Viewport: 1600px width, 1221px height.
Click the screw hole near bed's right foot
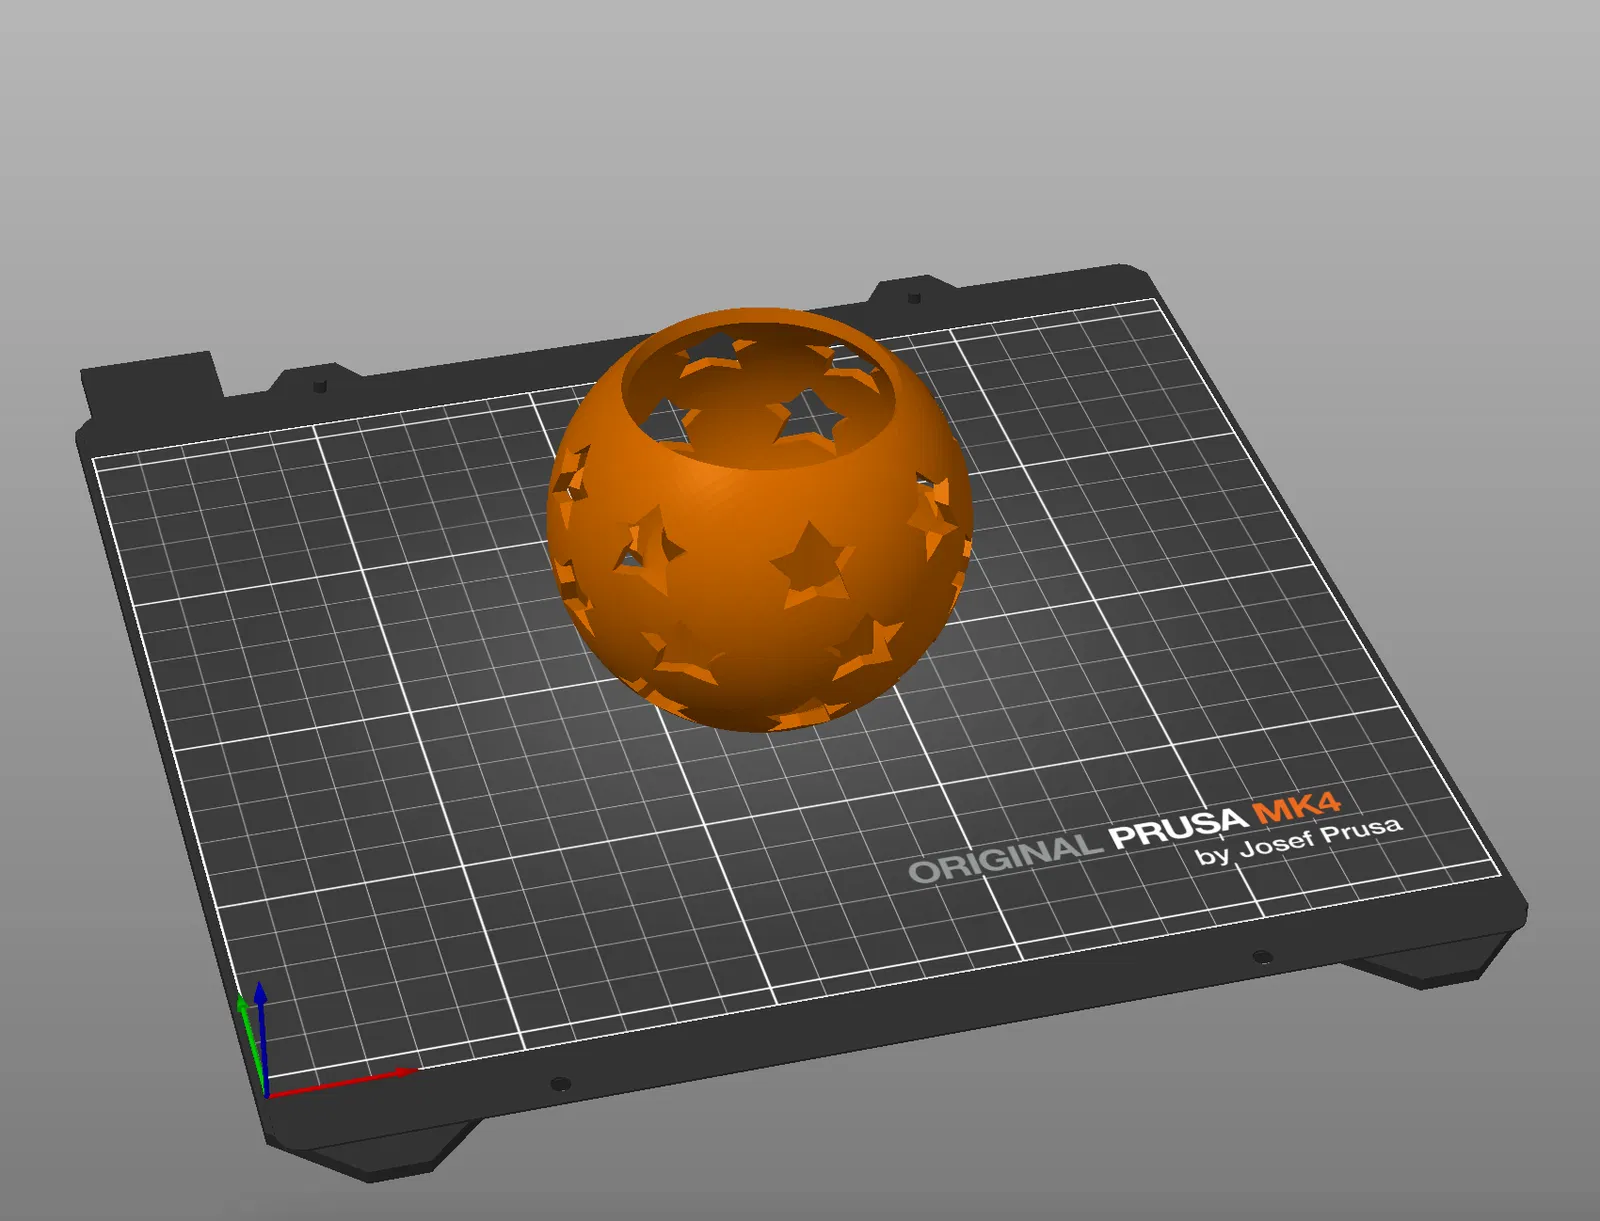pyautogui.click(x=1262, y=957)
